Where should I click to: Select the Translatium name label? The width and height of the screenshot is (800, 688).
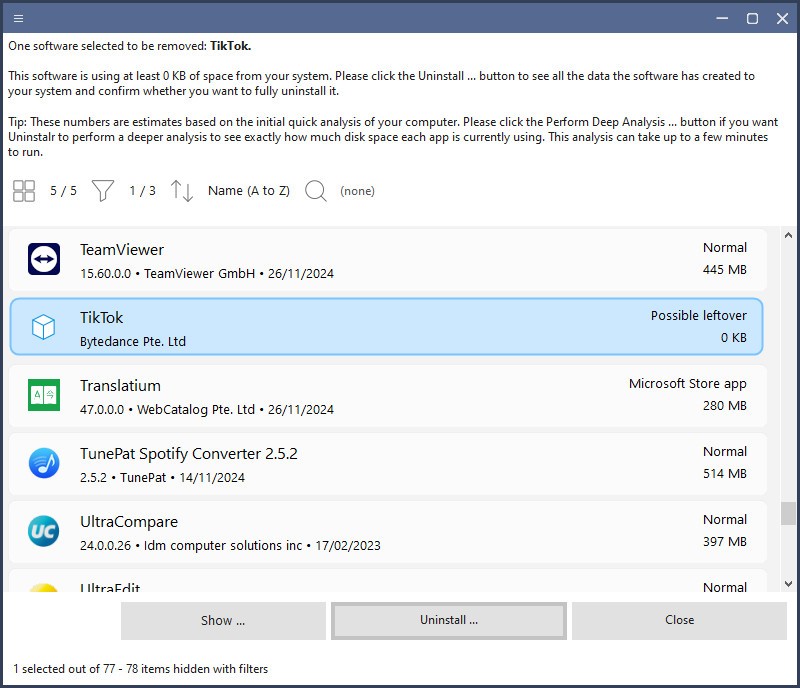coord(120,386)
